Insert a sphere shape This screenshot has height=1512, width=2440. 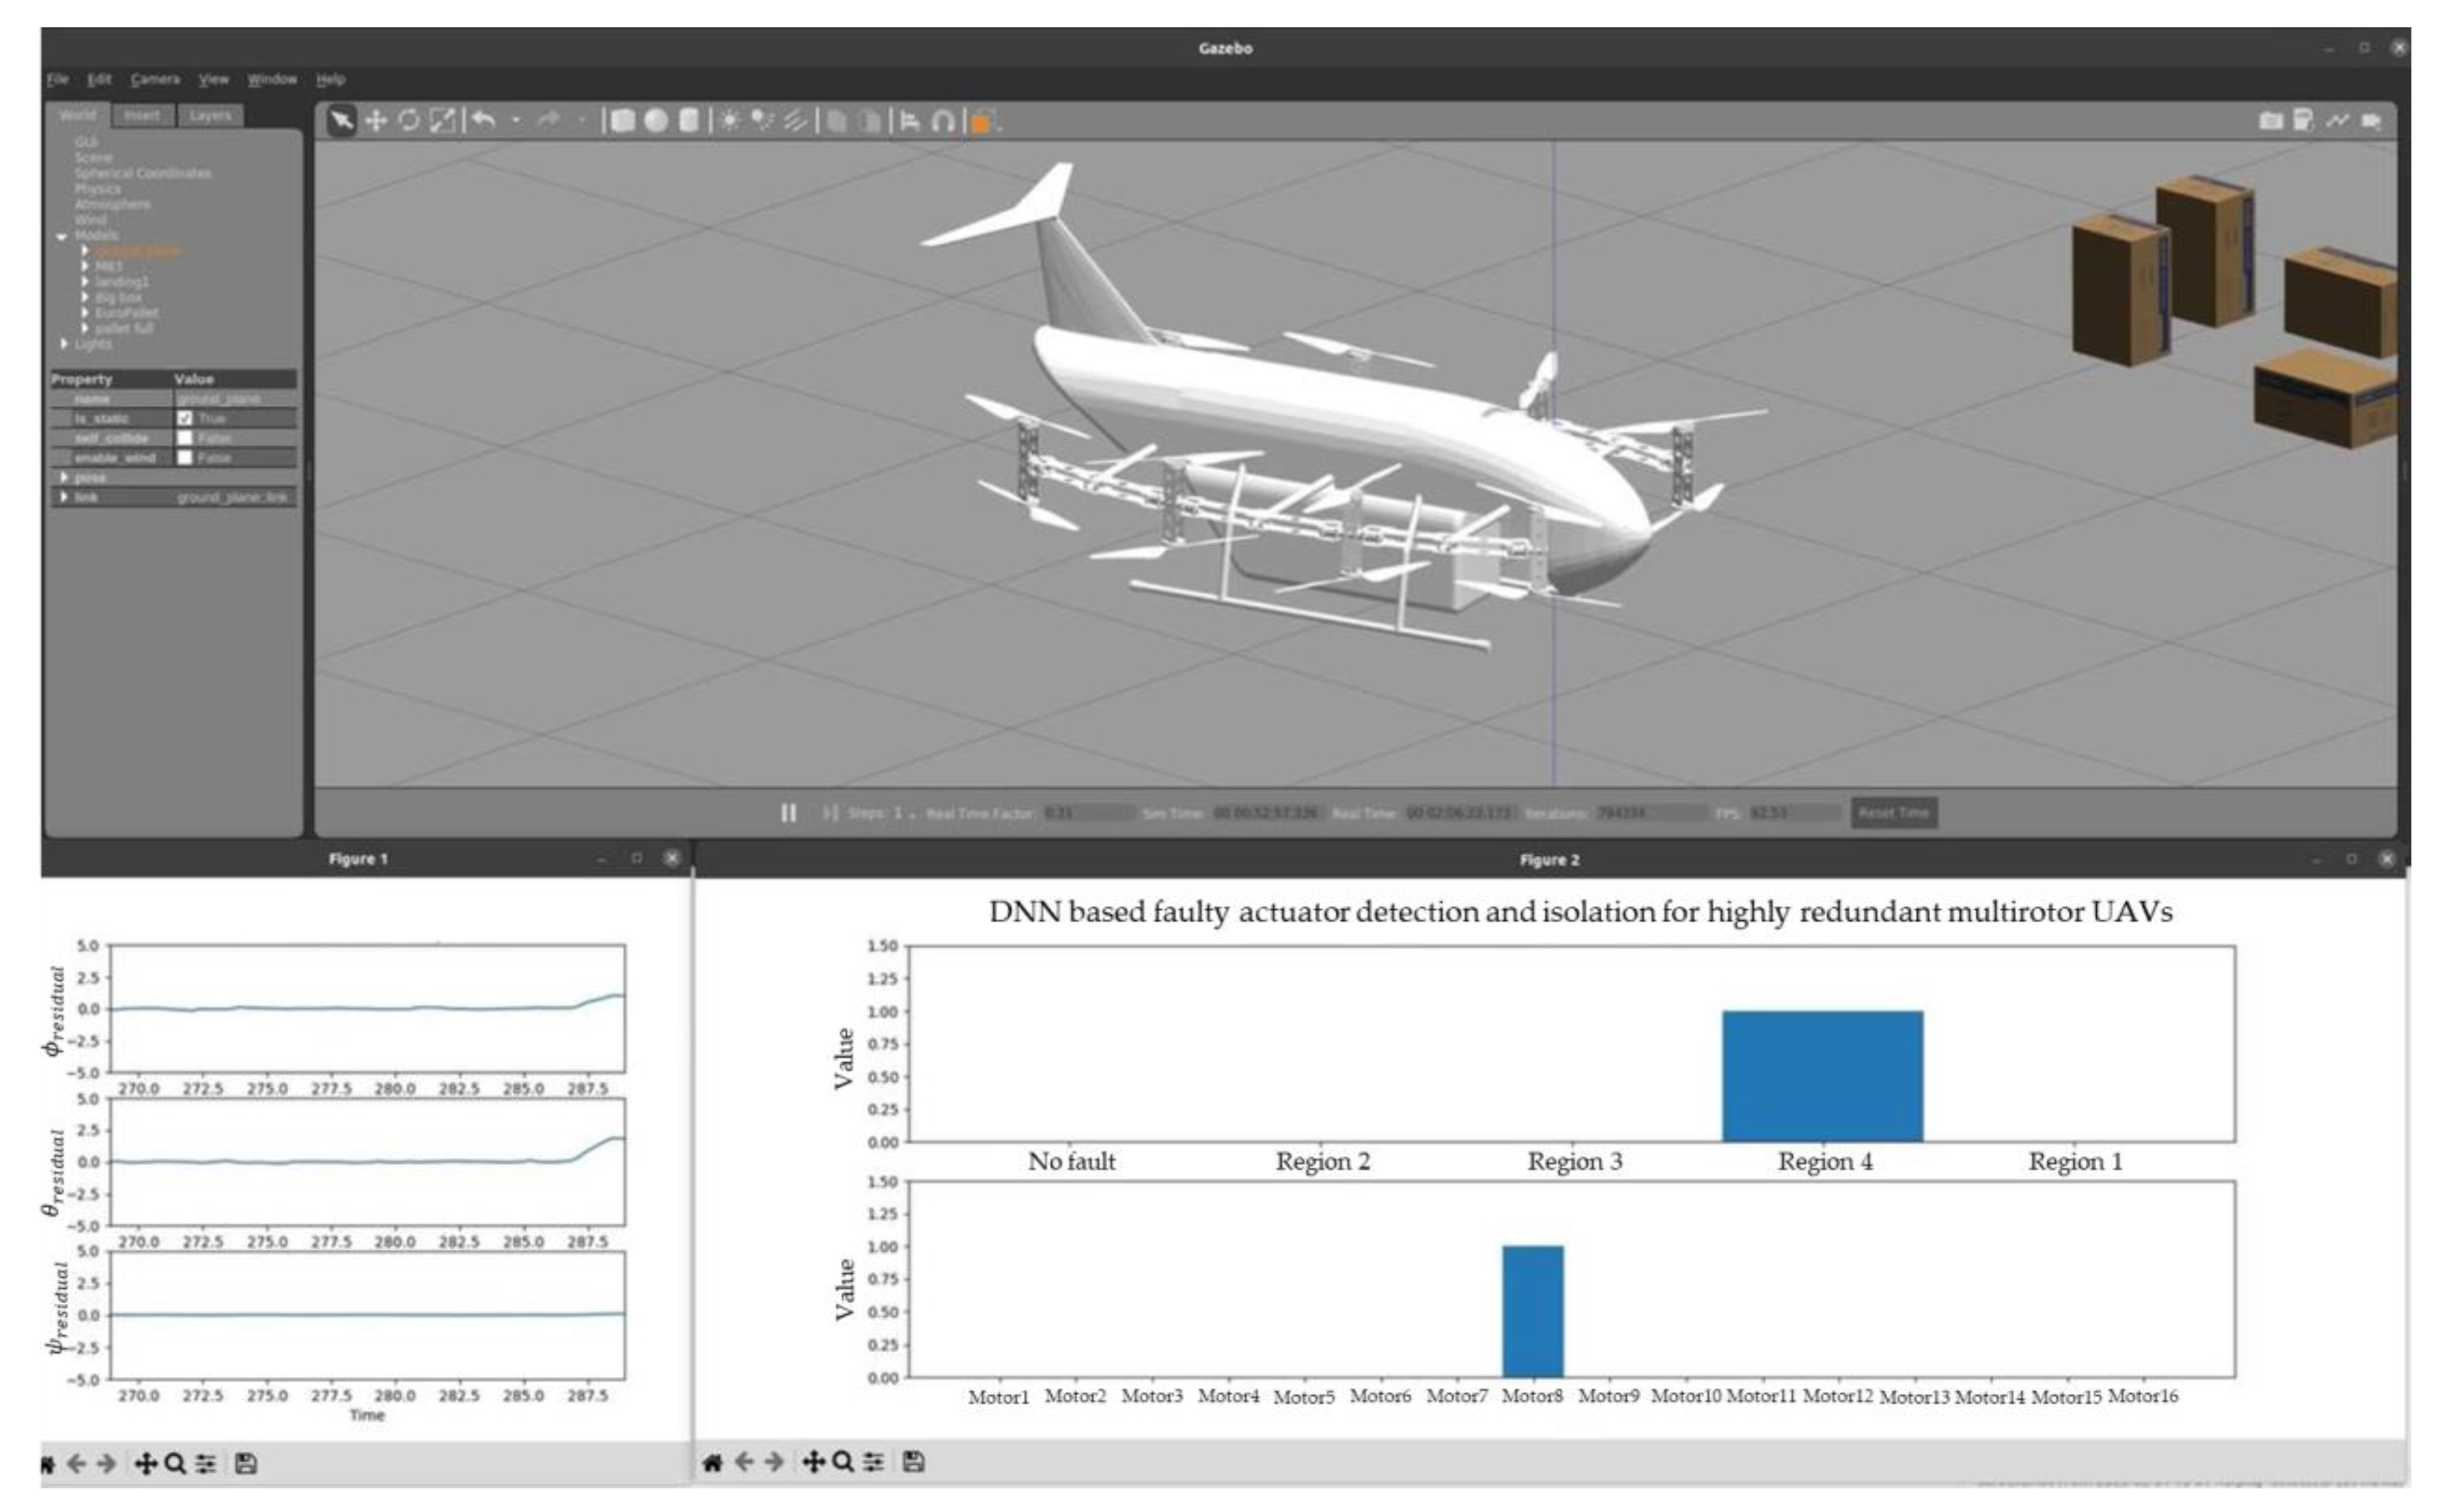point(656,121)
